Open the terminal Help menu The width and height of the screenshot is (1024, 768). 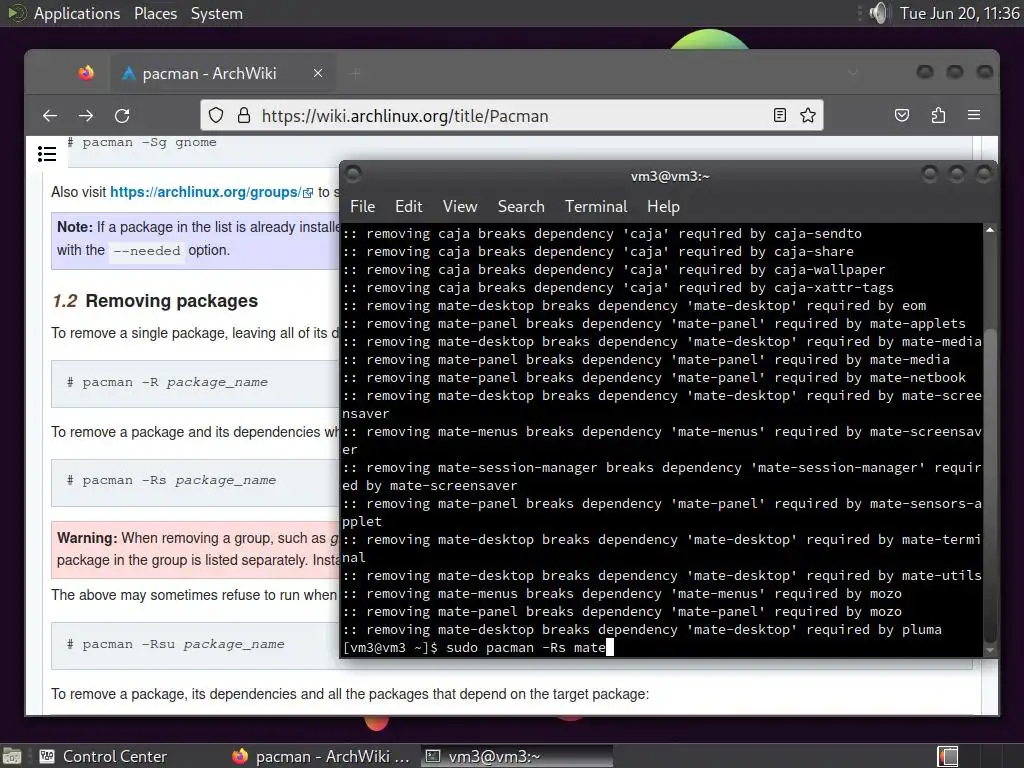(x=664, y=206)
